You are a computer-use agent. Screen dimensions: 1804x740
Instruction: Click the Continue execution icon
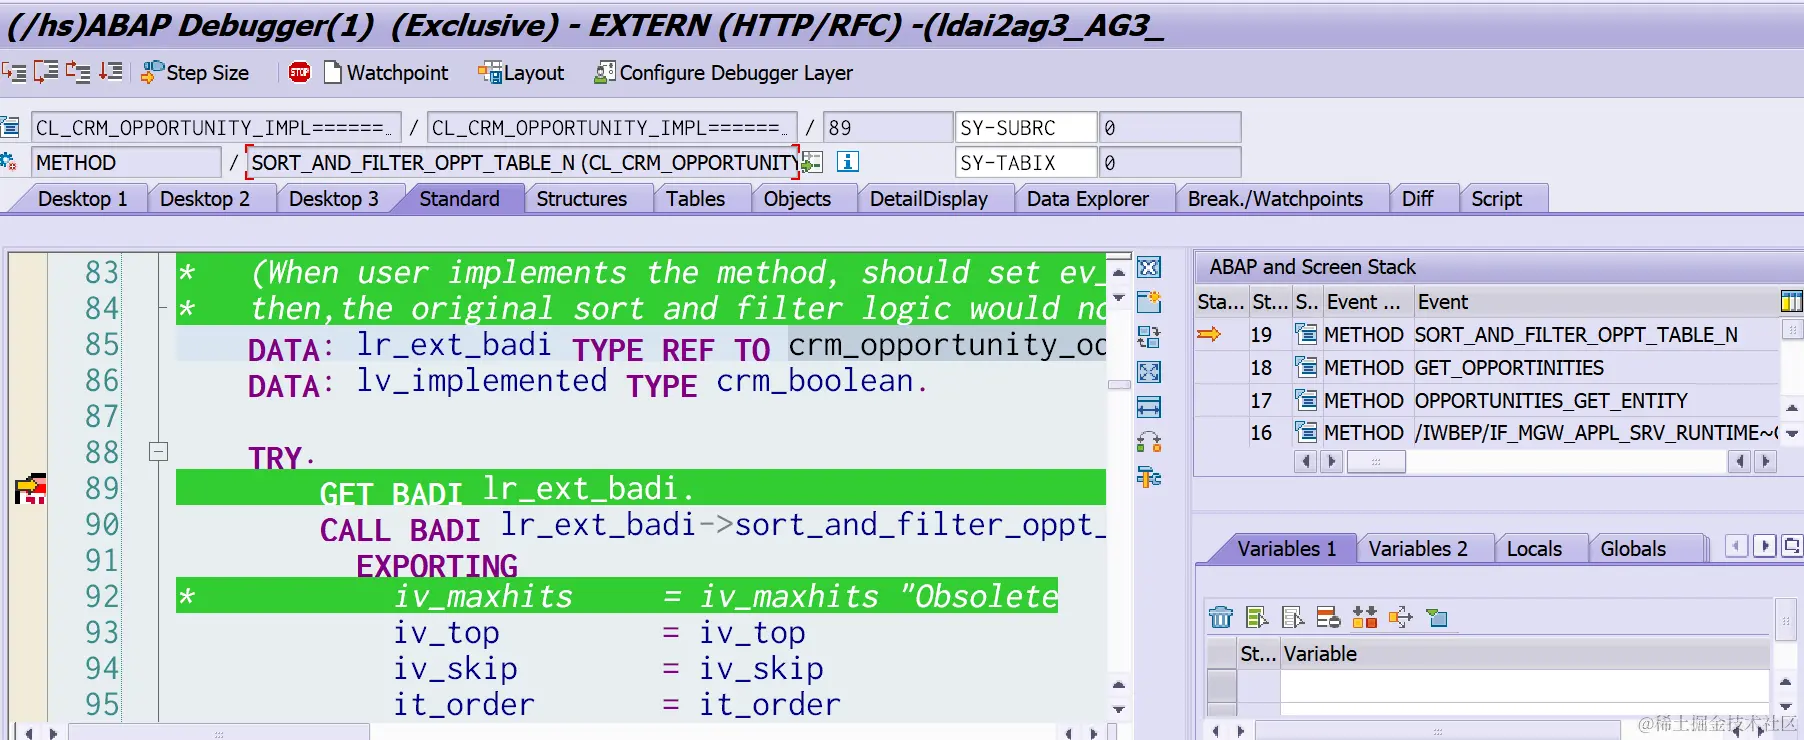pos(111,72)
